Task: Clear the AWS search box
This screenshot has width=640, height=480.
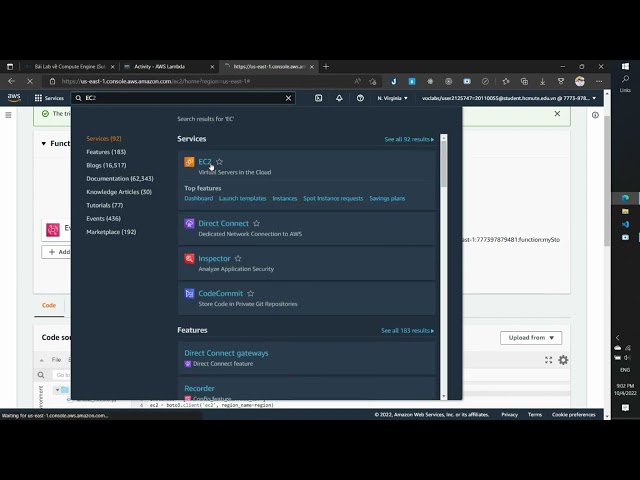Action: 288,98
